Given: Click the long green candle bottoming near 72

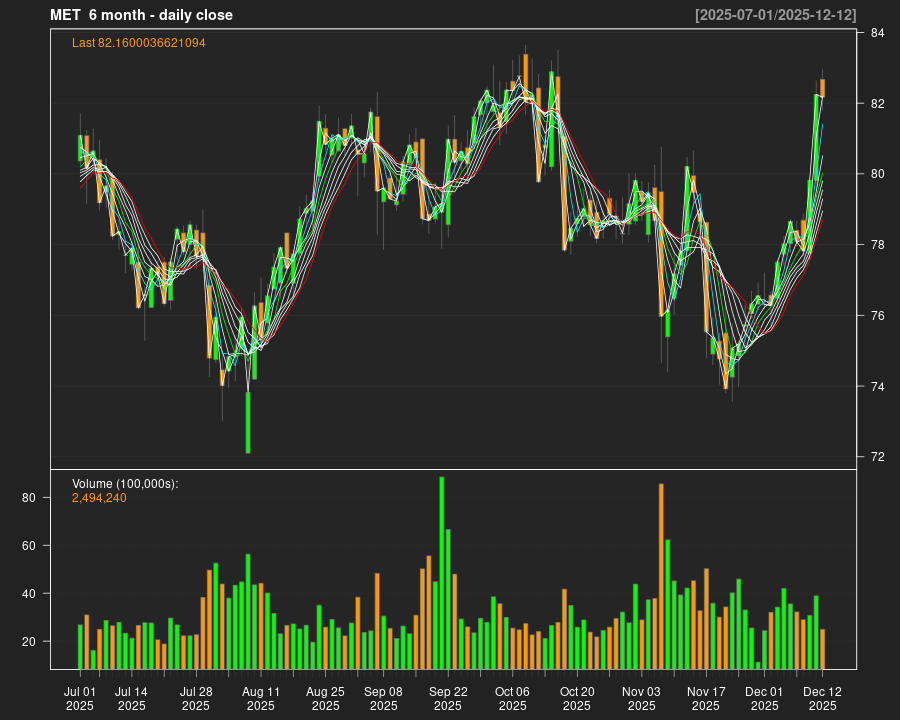Looking at the screenshot, I should pos(248,422).
